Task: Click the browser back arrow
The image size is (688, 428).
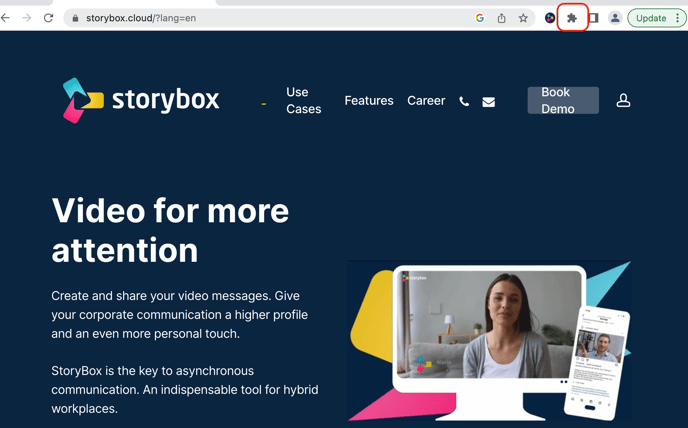Action: (x=5, y=18)
